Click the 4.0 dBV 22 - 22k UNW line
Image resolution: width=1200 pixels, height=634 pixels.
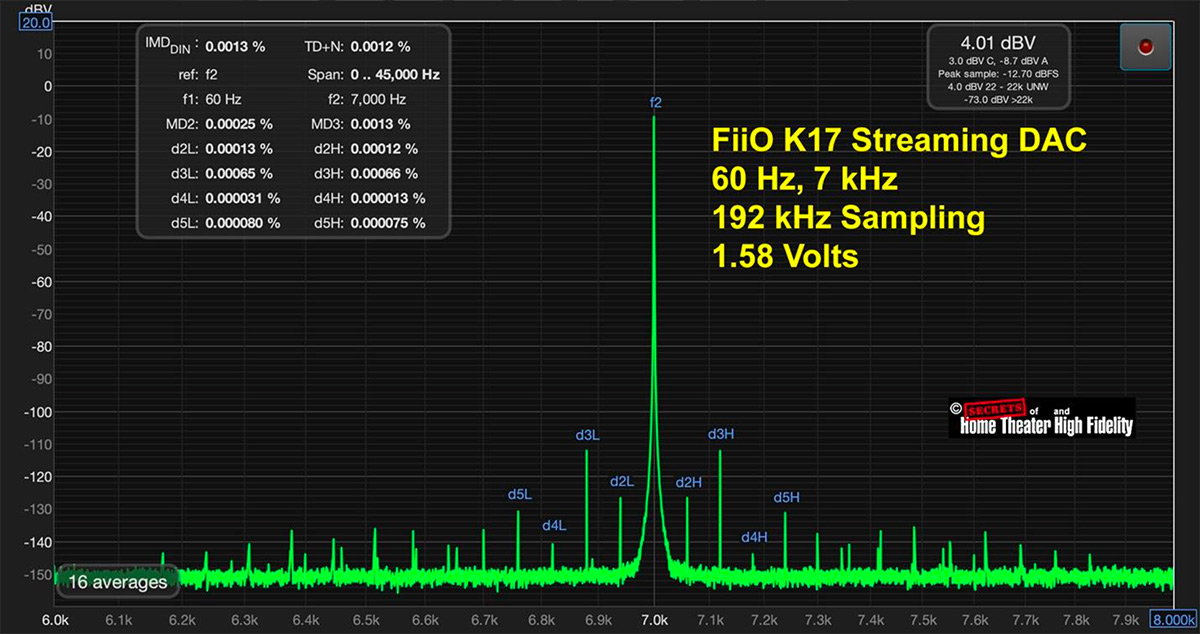(x=998, y=87)
